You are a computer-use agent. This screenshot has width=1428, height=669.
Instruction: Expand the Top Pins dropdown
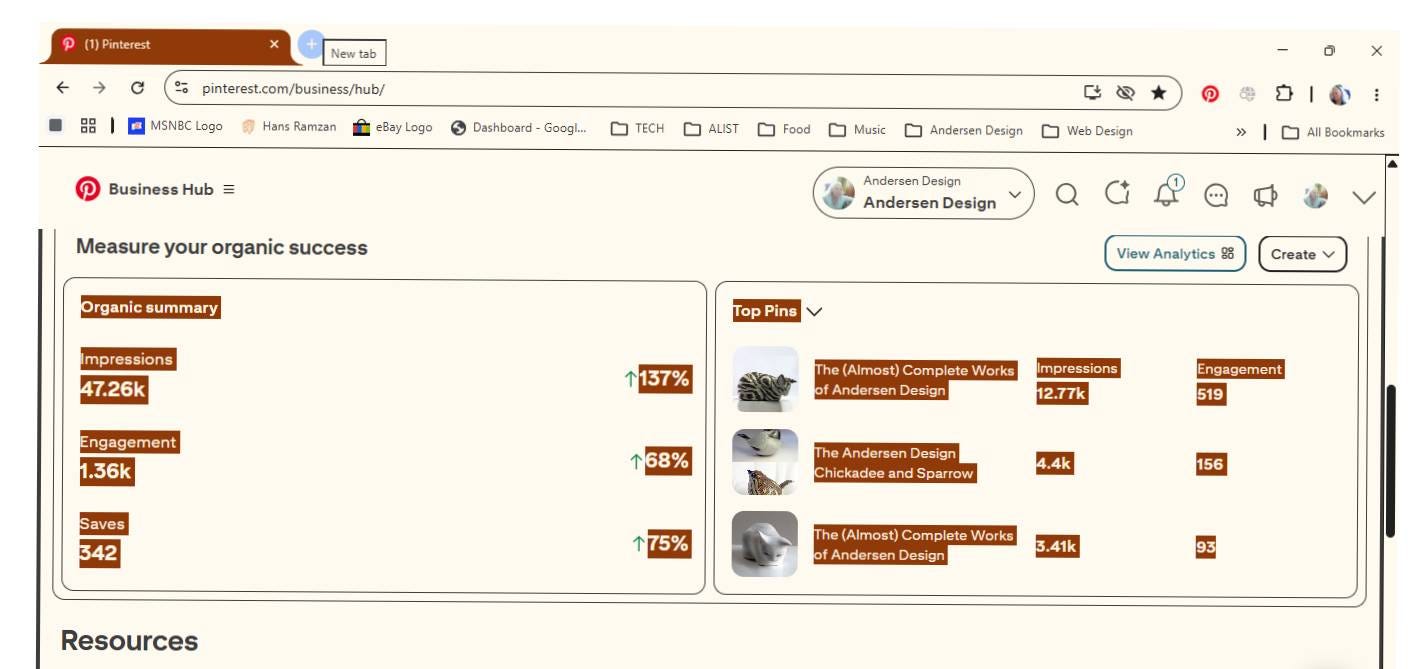click(x=814, y=311)
